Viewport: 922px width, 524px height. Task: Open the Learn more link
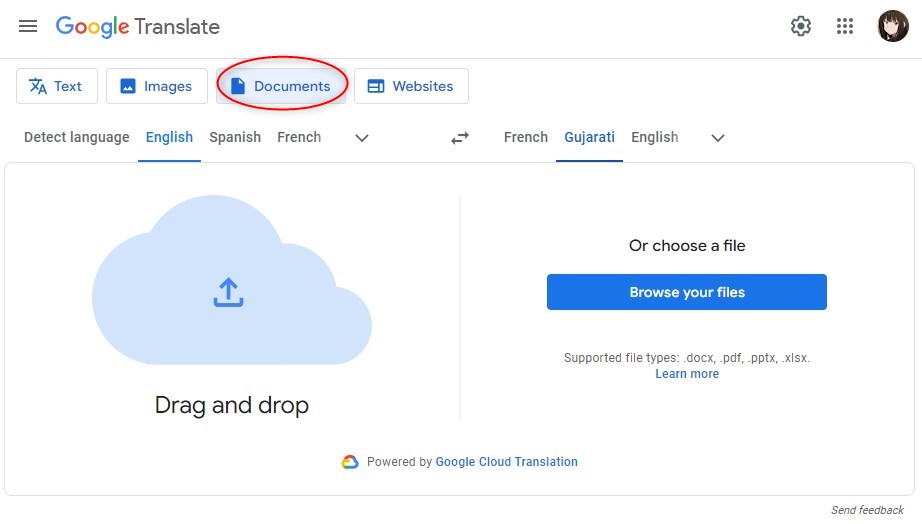point(687,374)
